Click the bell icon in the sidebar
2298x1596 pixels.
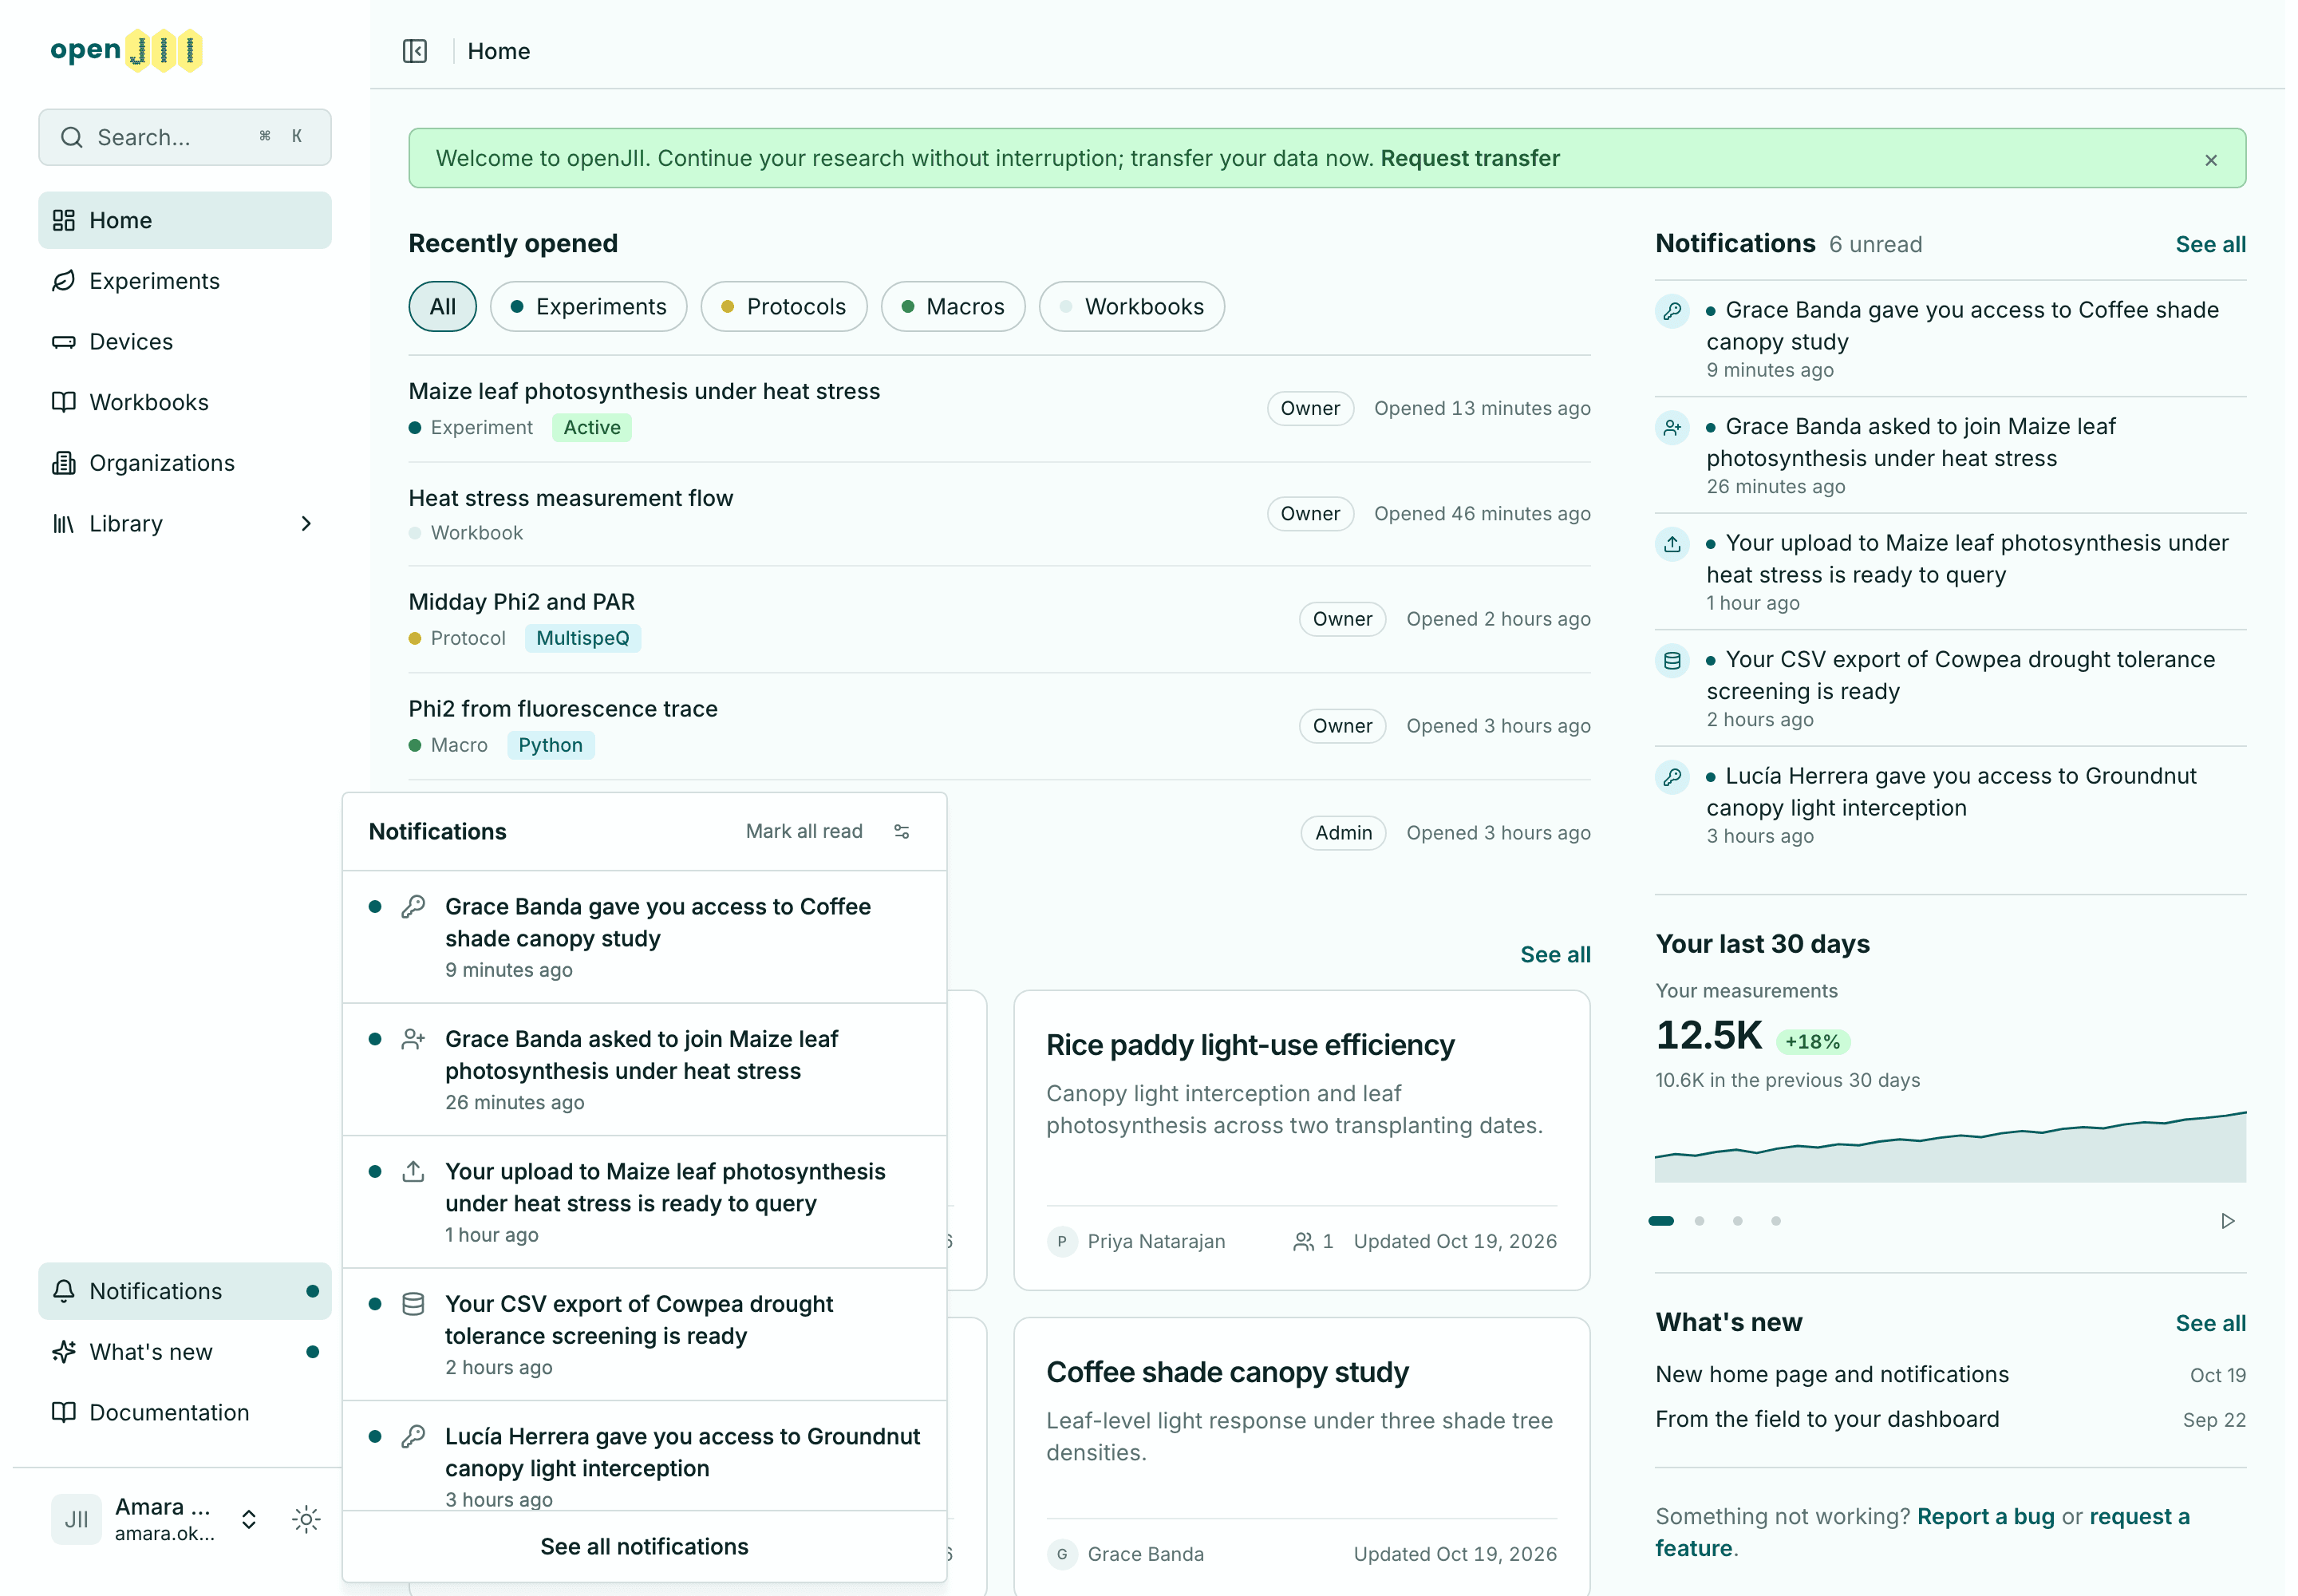(x=64, y=1291)
